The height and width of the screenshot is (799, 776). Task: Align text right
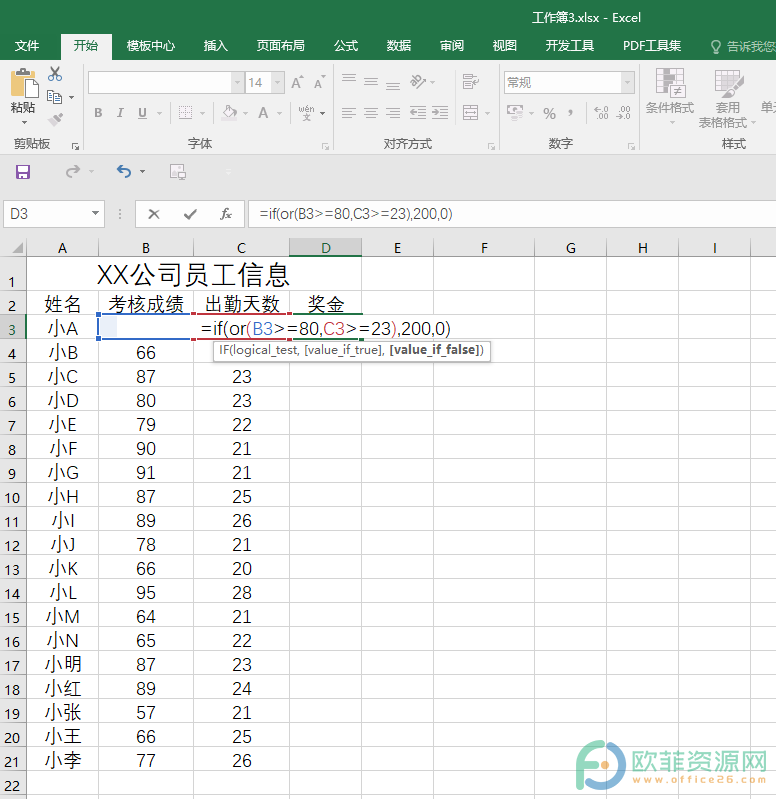pyautogui.click(x=393, y=113)
